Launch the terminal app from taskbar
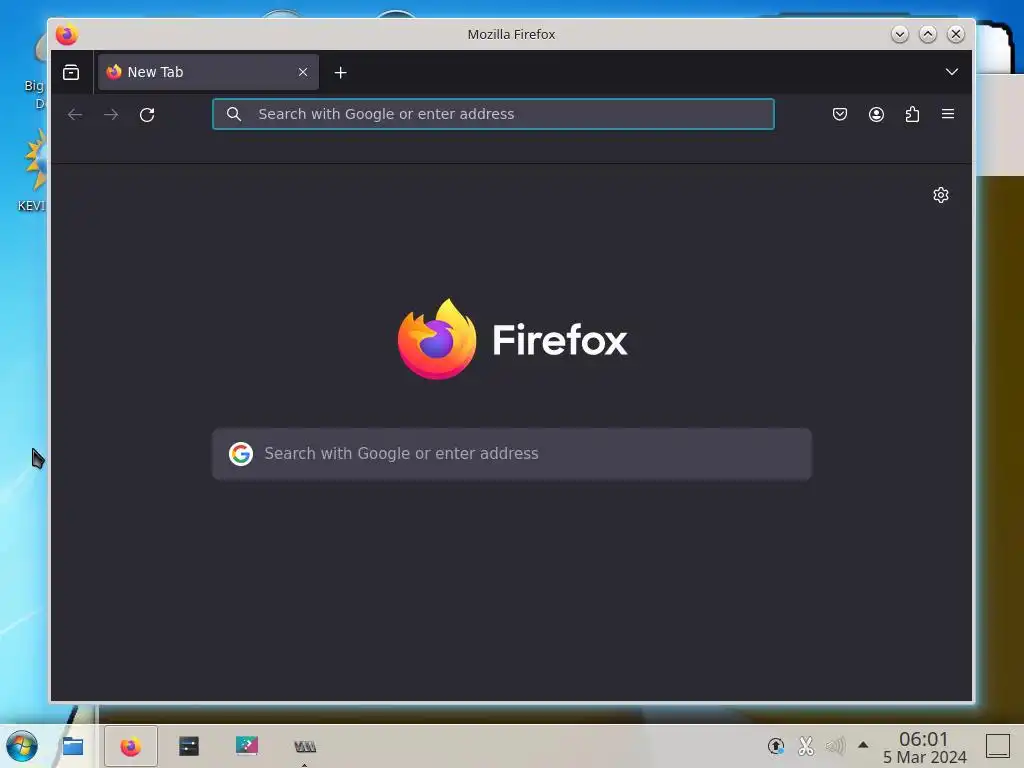 (189, 746)
